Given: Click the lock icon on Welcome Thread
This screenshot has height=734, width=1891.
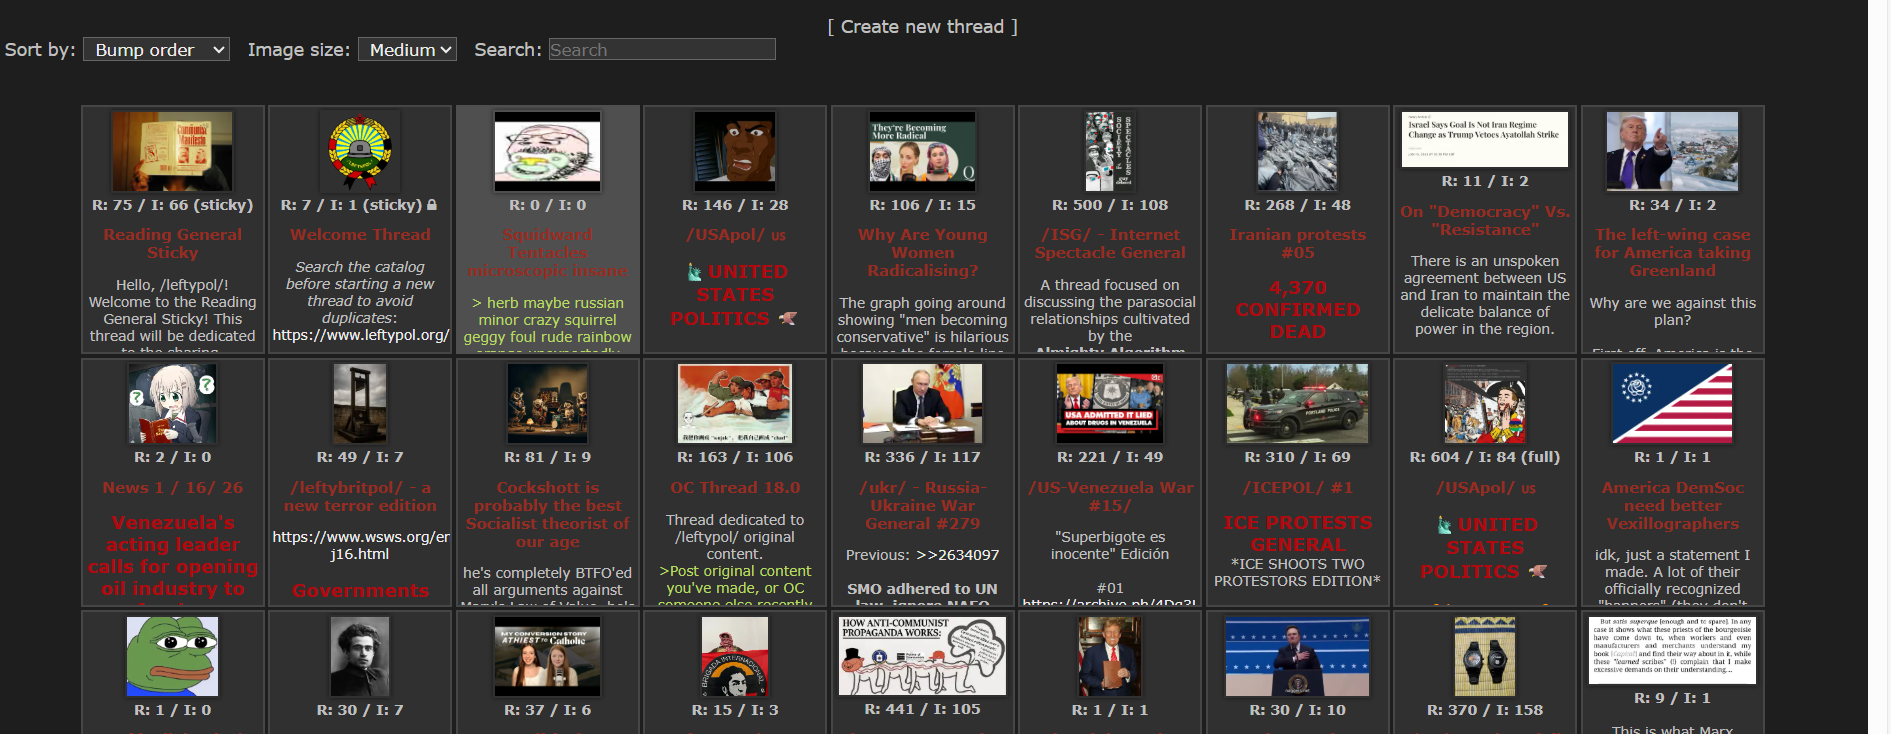Looking at the screenshot, I should coord(432,205).
